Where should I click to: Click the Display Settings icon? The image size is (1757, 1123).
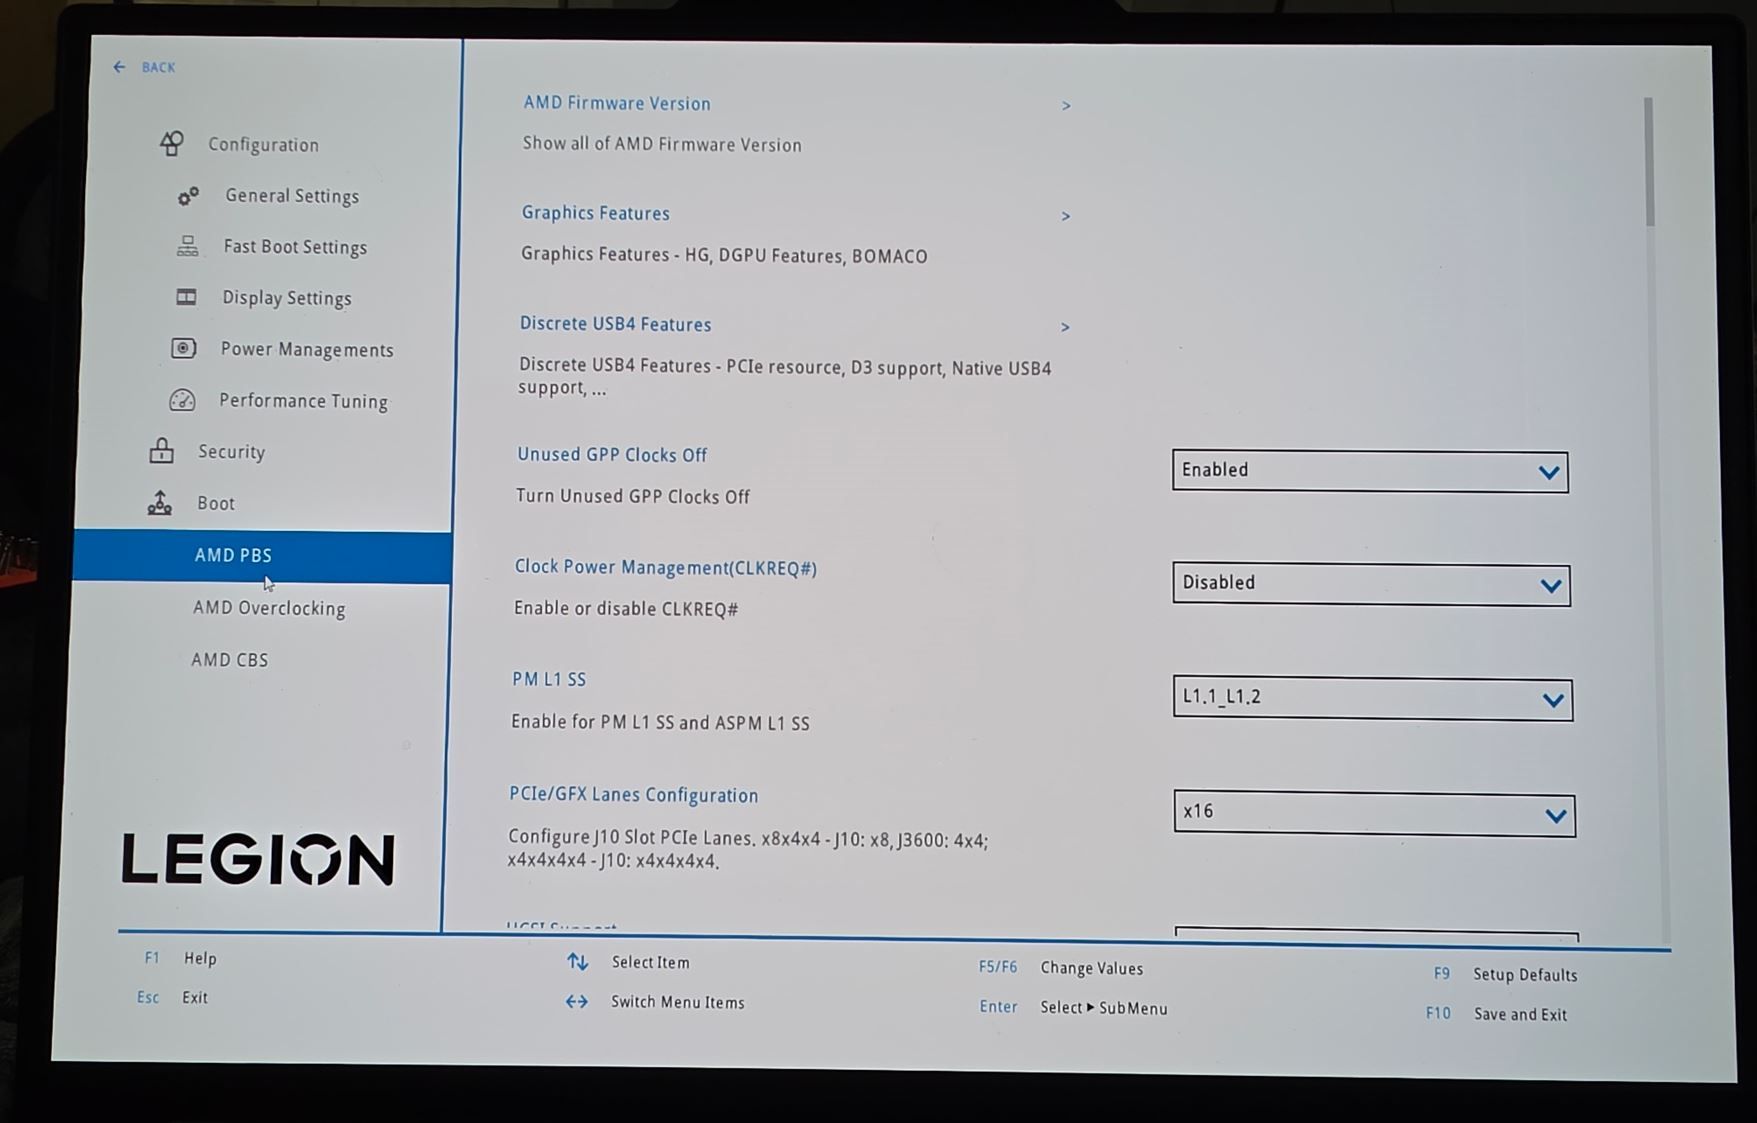186,297
